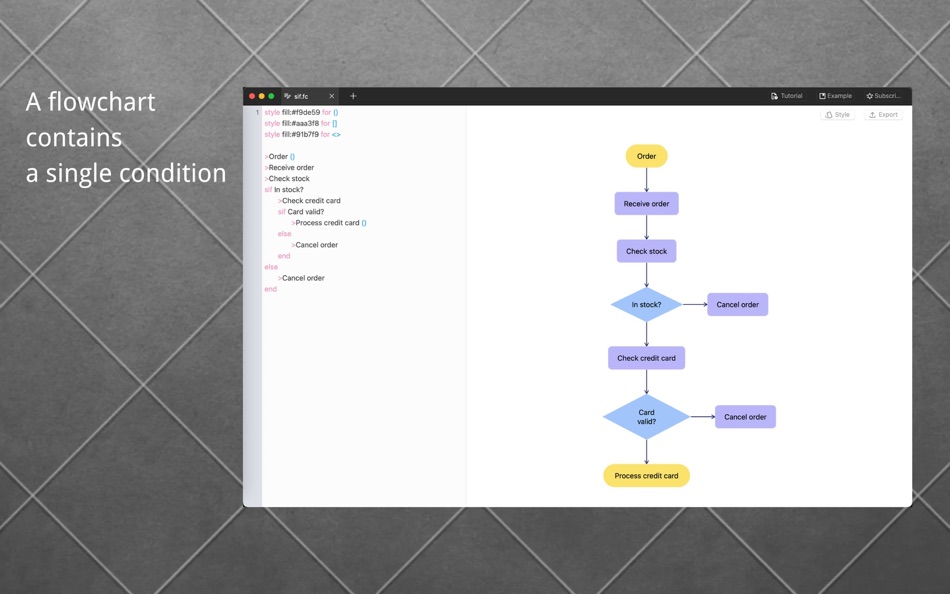Add a new tab with plus icon
Viewport: 950px width, 594px height.
point(353,96)
